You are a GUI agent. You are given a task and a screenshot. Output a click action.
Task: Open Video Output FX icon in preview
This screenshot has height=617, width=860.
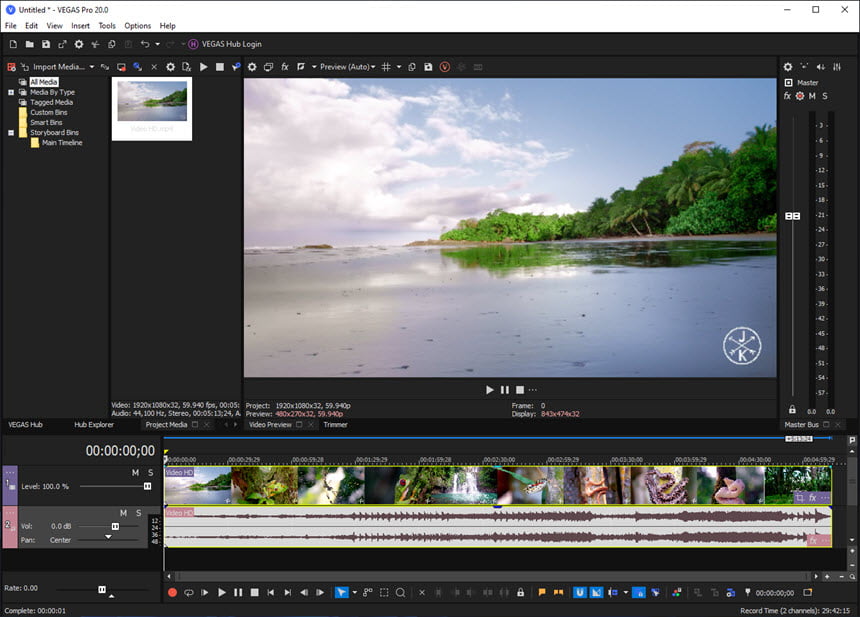point(285,67)
